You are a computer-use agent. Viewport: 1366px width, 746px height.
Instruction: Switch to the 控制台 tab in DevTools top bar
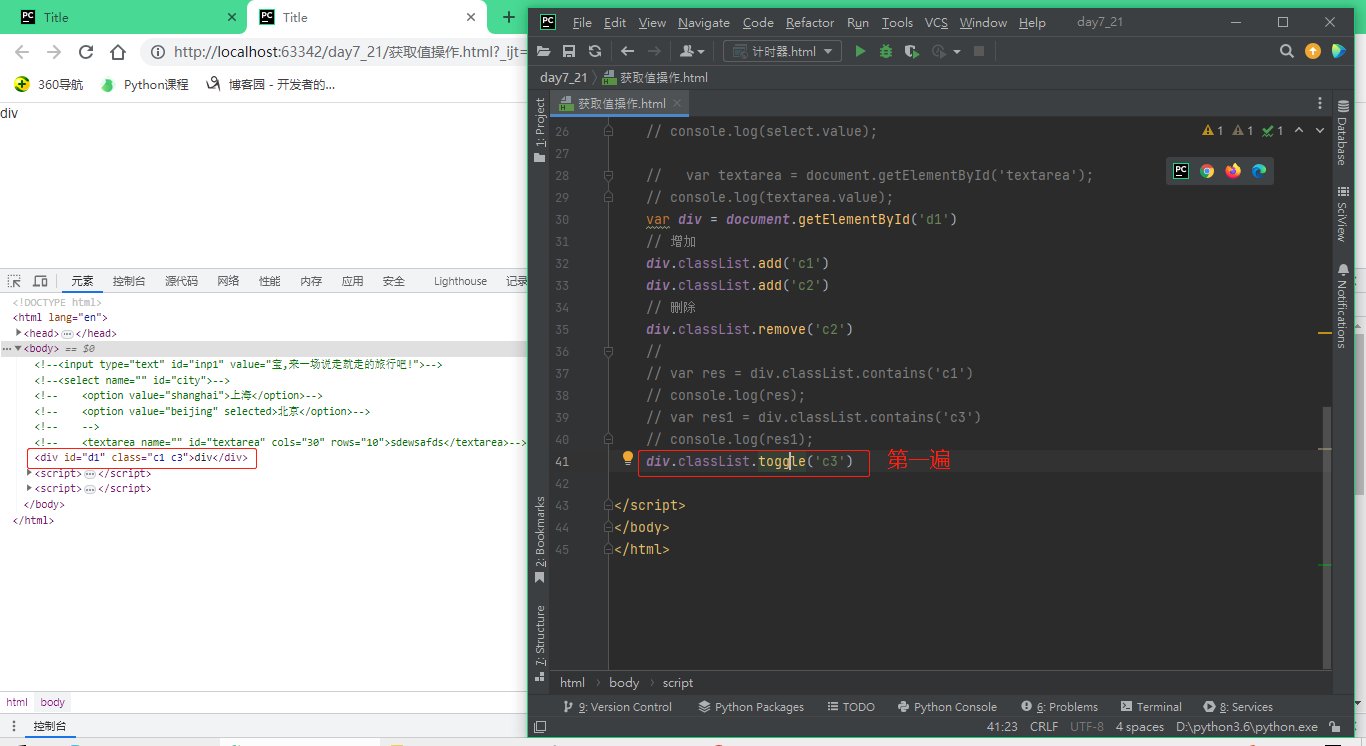pos(129,282)
